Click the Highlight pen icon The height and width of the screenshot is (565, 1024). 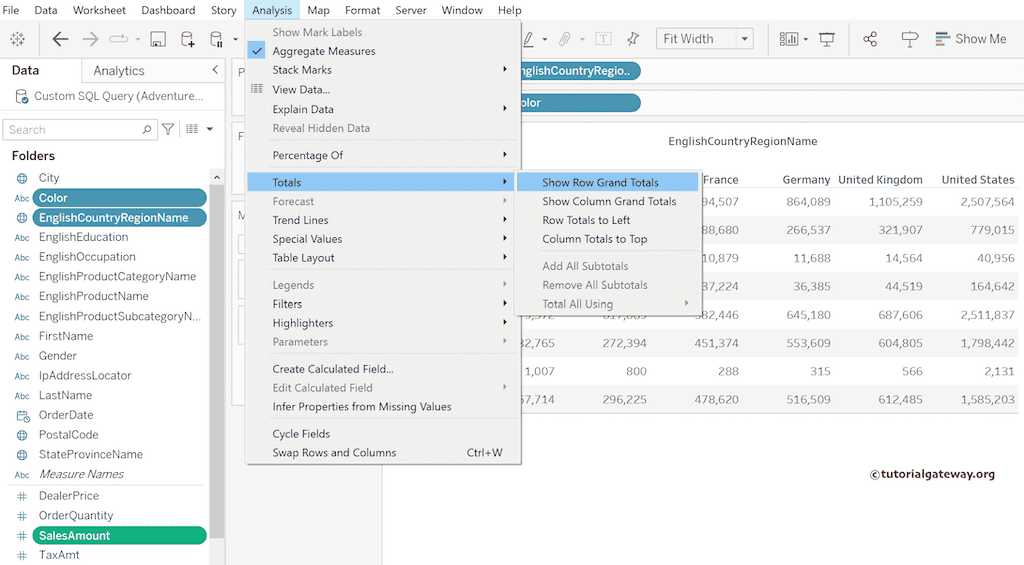pos(528,39)
